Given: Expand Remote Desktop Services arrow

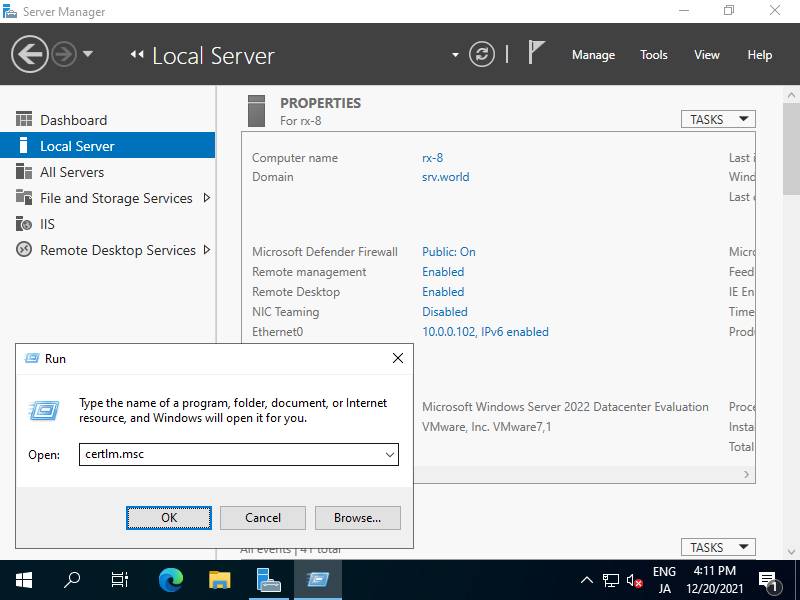Looking at the screenshot, I should pos(207,249).
